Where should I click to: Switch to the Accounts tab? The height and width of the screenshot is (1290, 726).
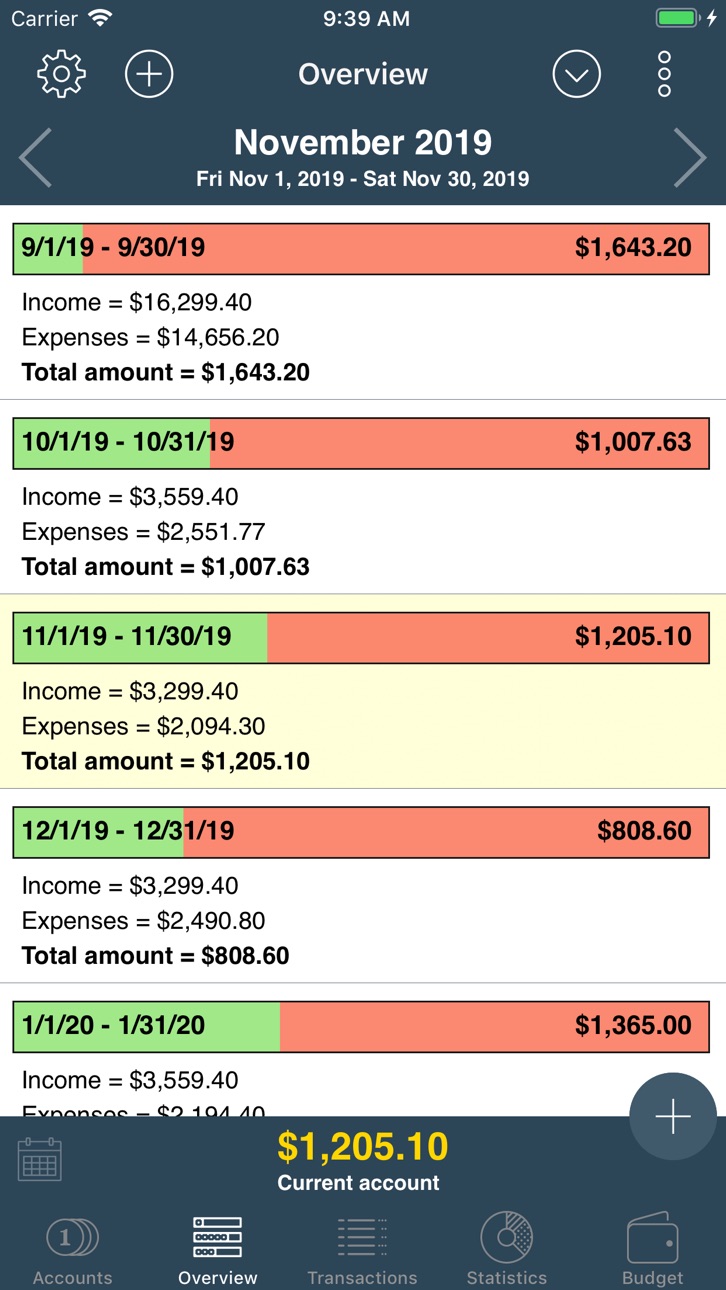coord(72,1249)
